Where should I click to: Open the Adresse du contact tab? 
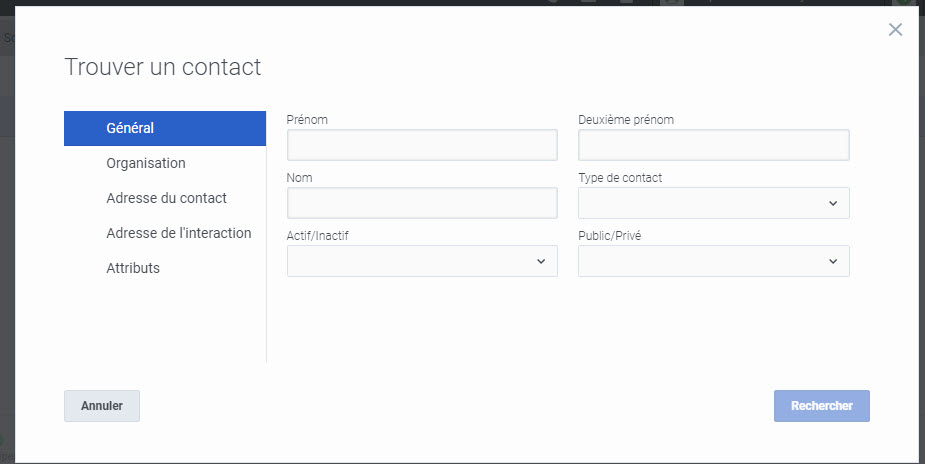(x=165, y=198)
